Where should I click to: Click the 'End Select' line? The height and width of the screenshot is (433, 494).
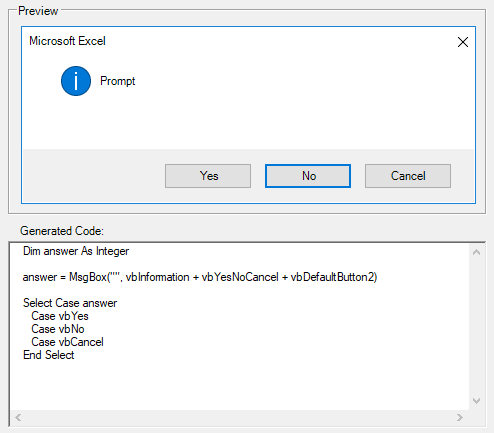(49, 355)
